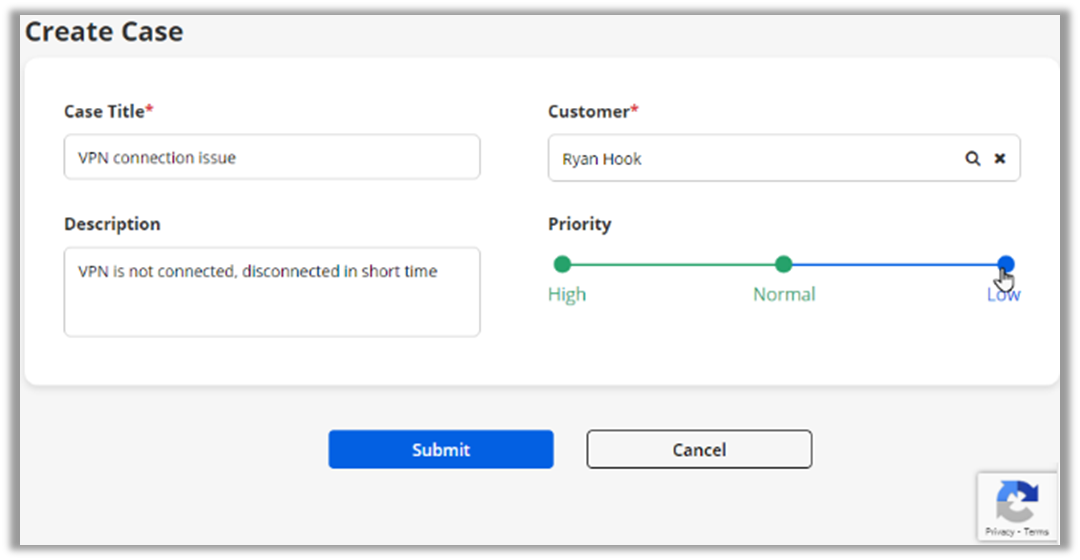
Task: Click the "Case Title" field label
Action: [x=104, y=112]
